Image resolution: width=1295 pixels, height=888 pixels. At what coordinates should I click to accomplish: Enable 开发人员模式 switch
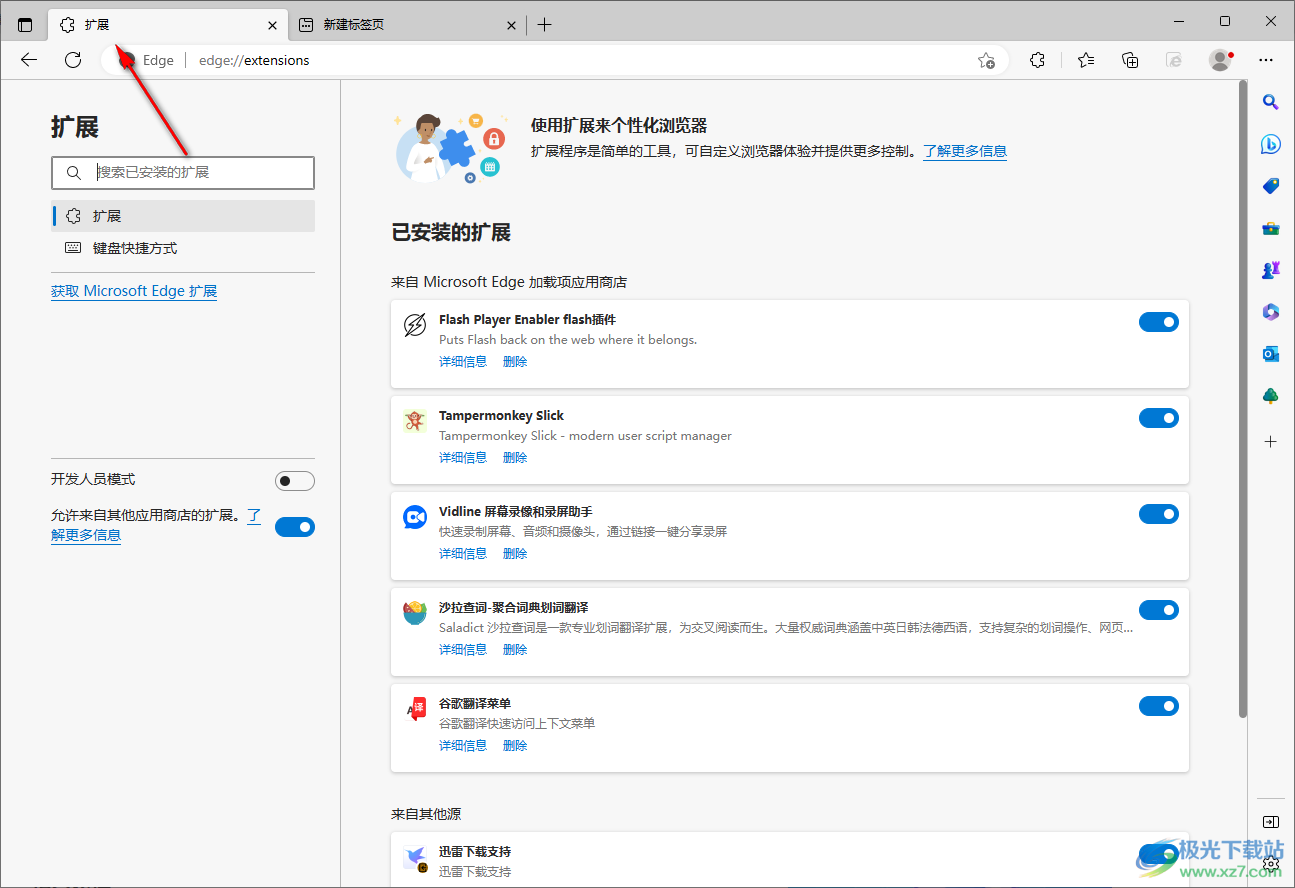click(295, 481)
